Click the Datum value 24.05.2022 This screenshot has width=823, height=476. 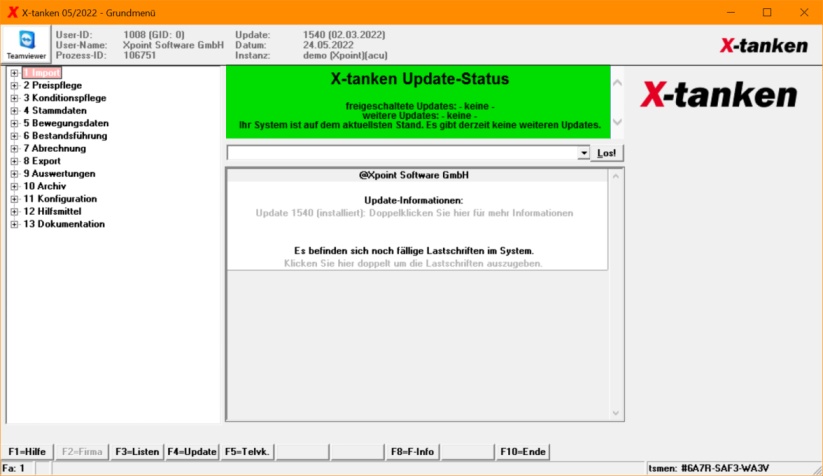click(x=328, y=45)
